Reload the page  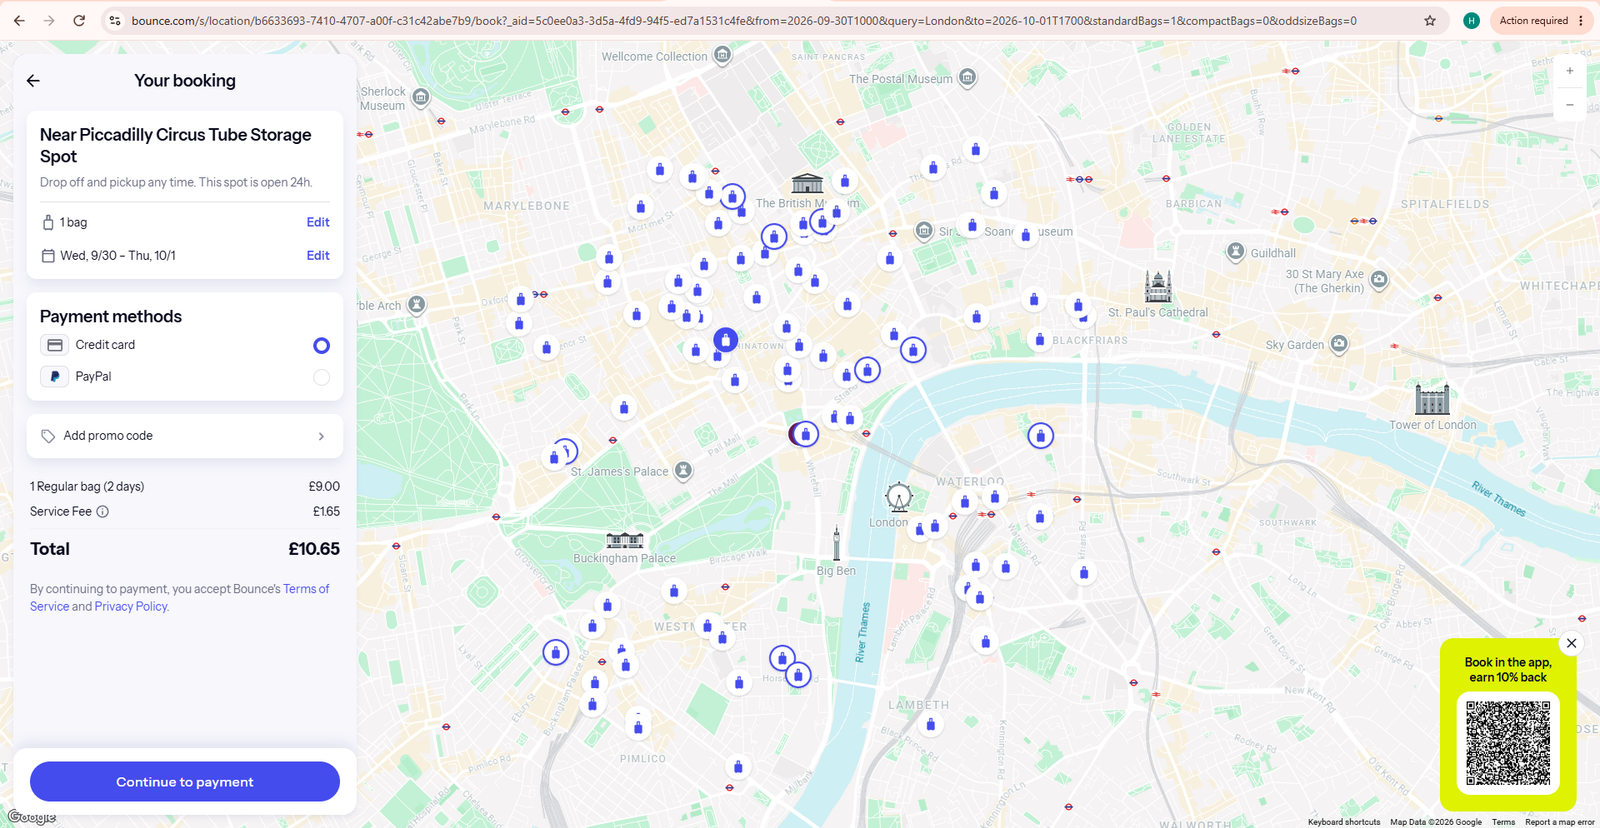[79, 20]
